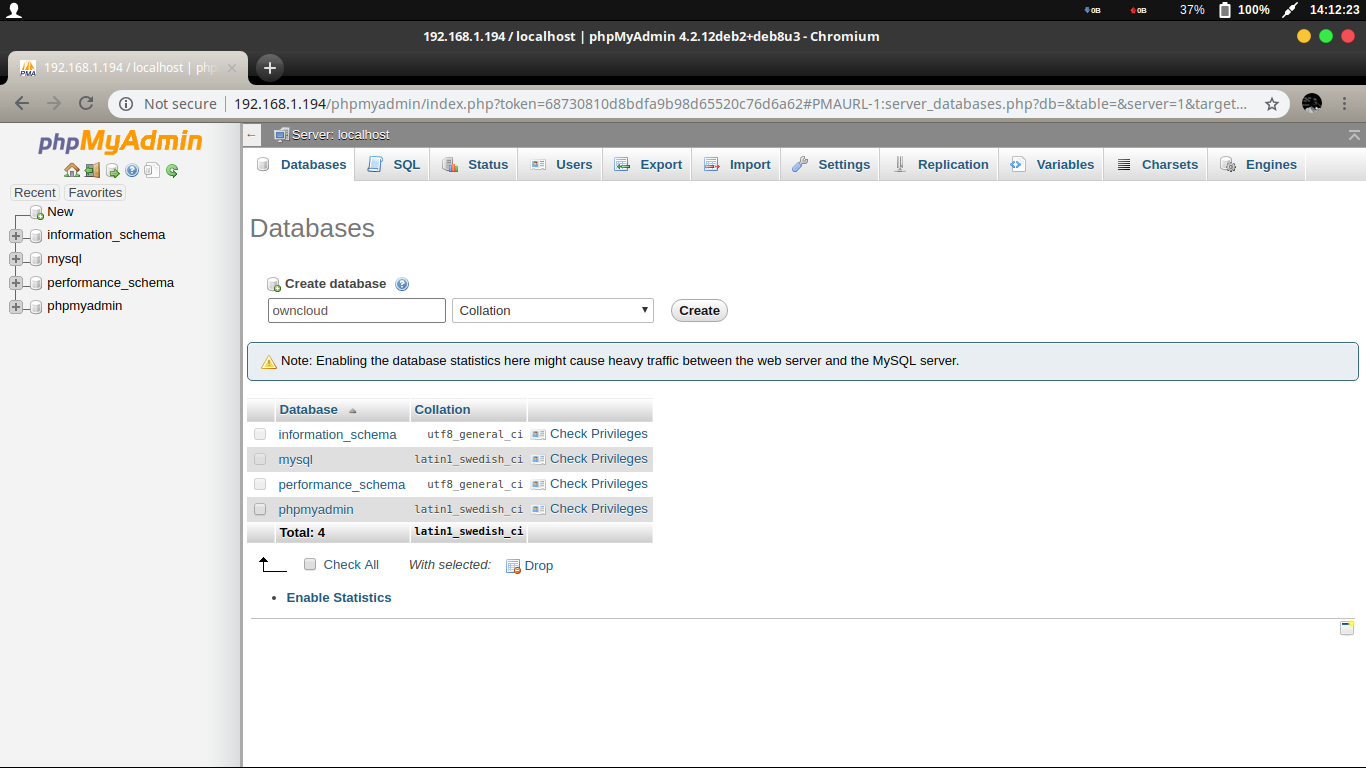Click the phpMyAdmin logo
The image size is (1366, 768).
120,141
